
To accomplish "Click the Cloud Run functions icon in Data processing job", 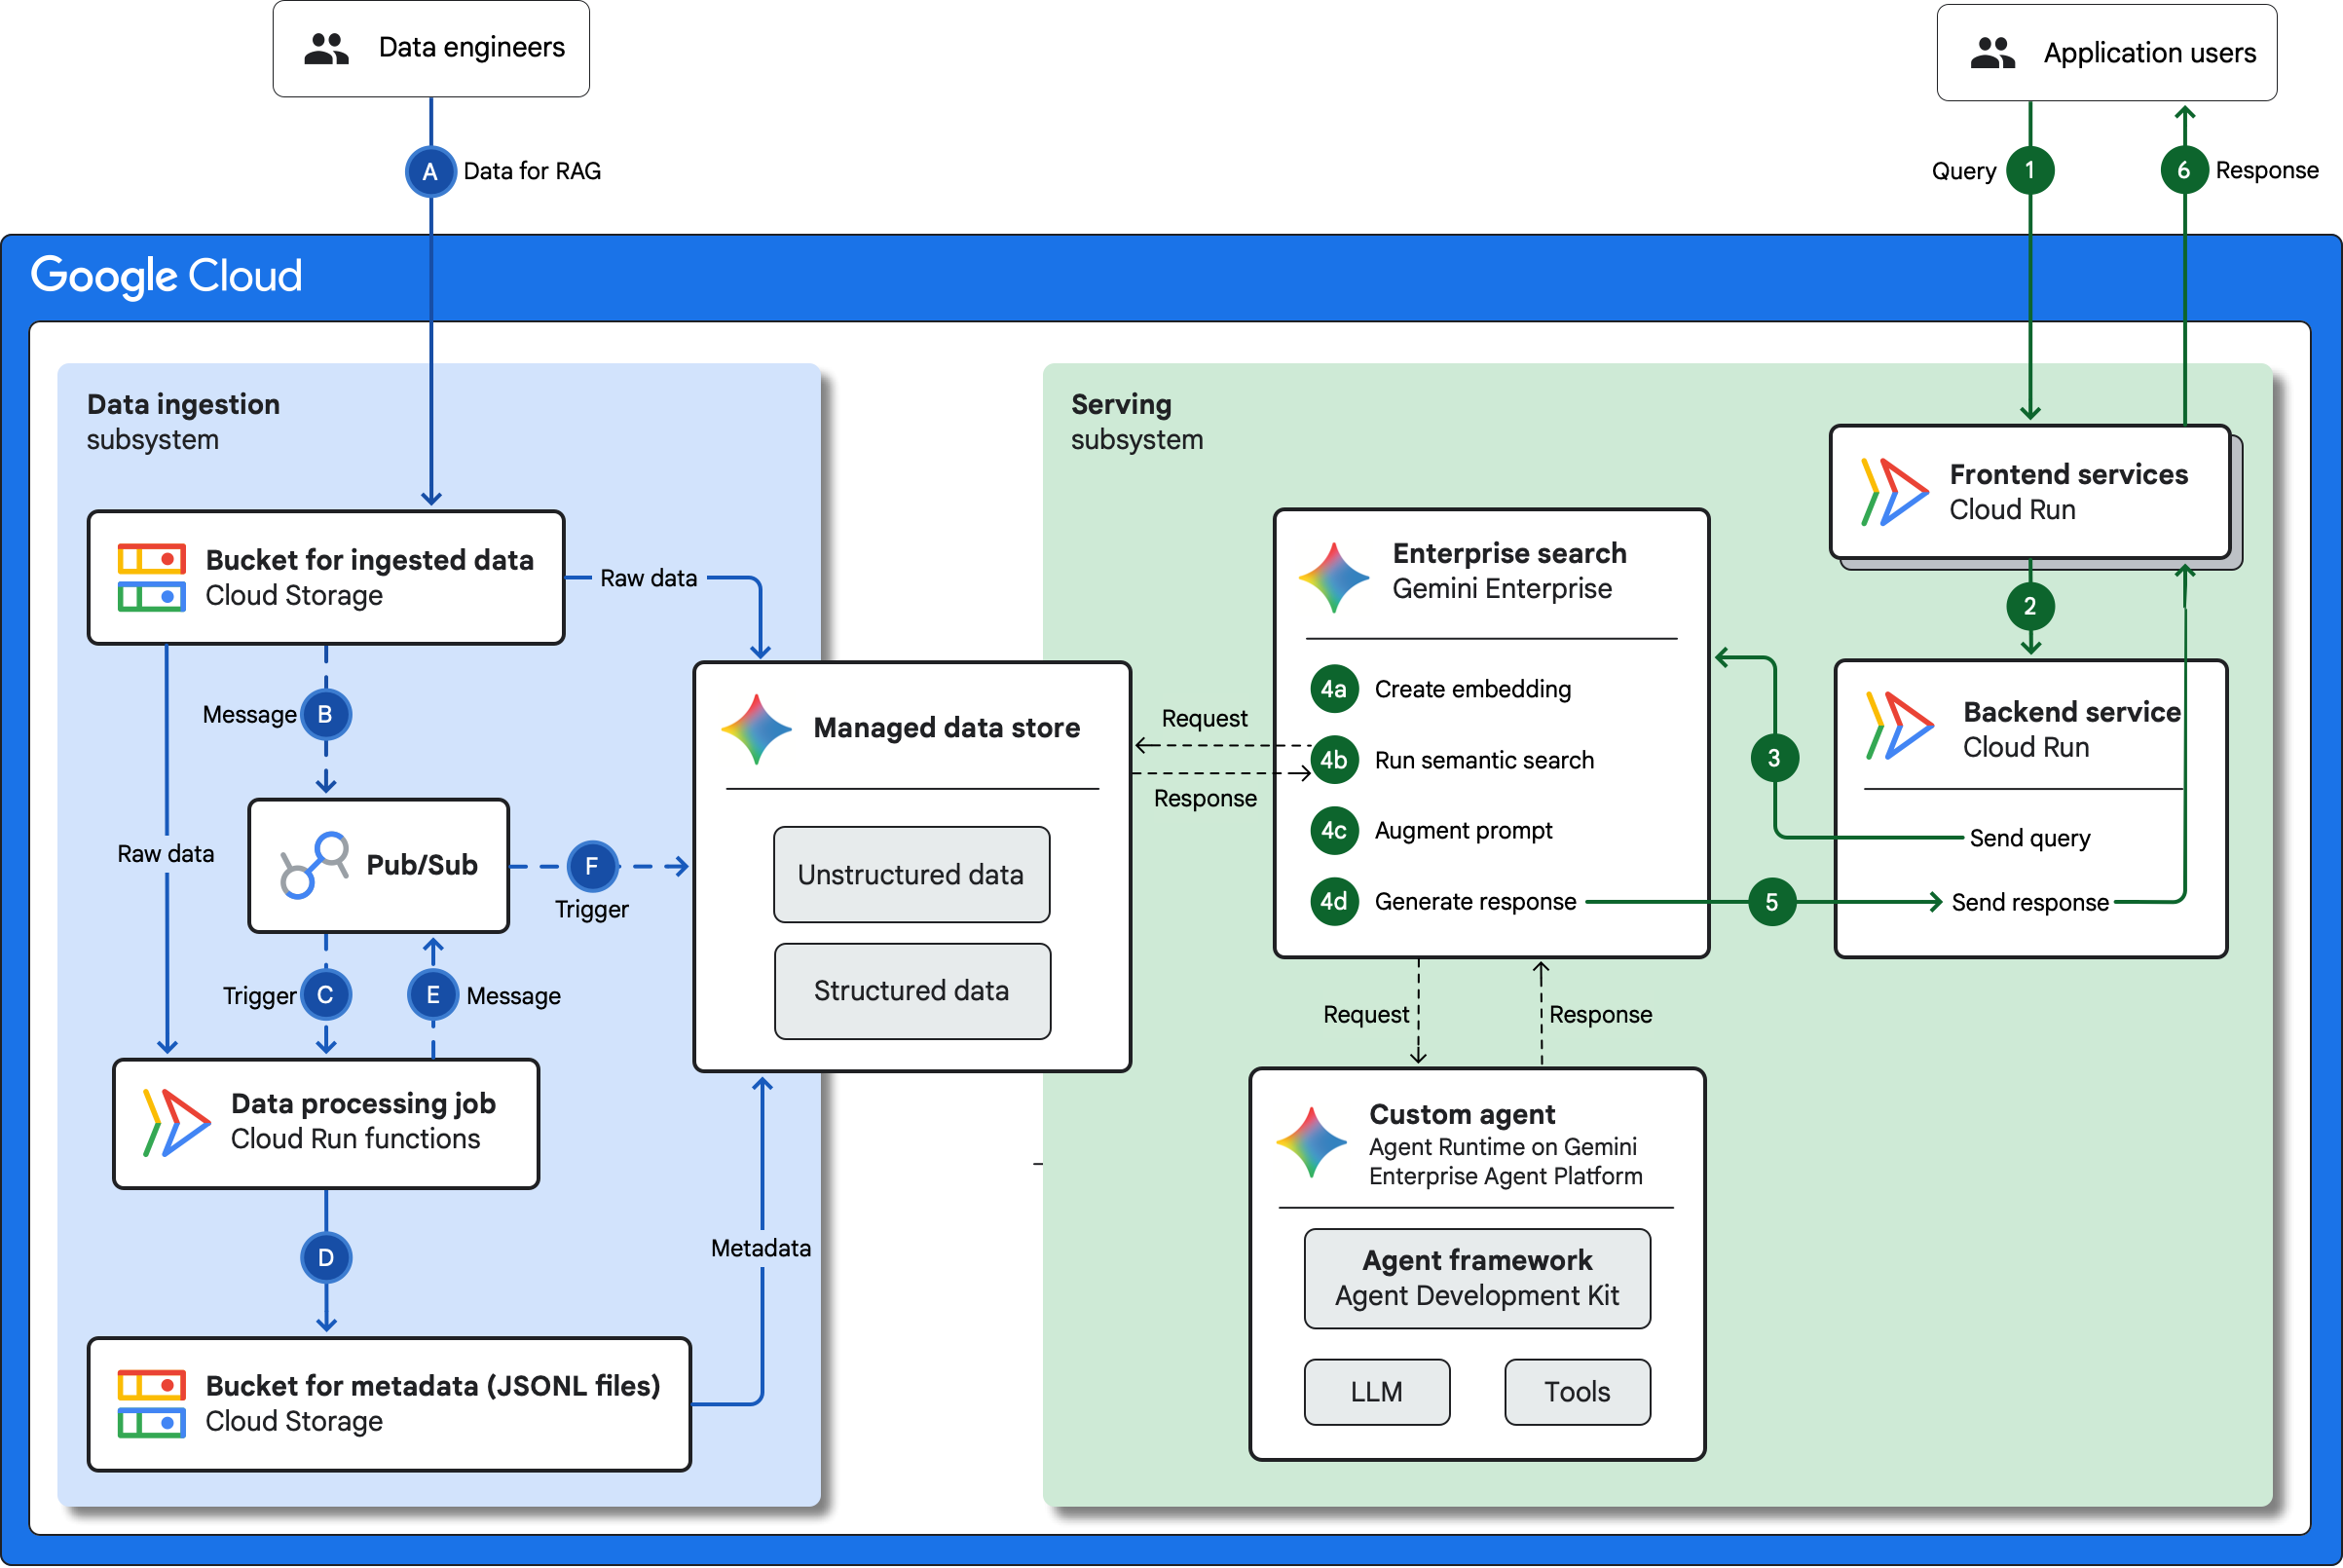I will (x=176, y=1122).
